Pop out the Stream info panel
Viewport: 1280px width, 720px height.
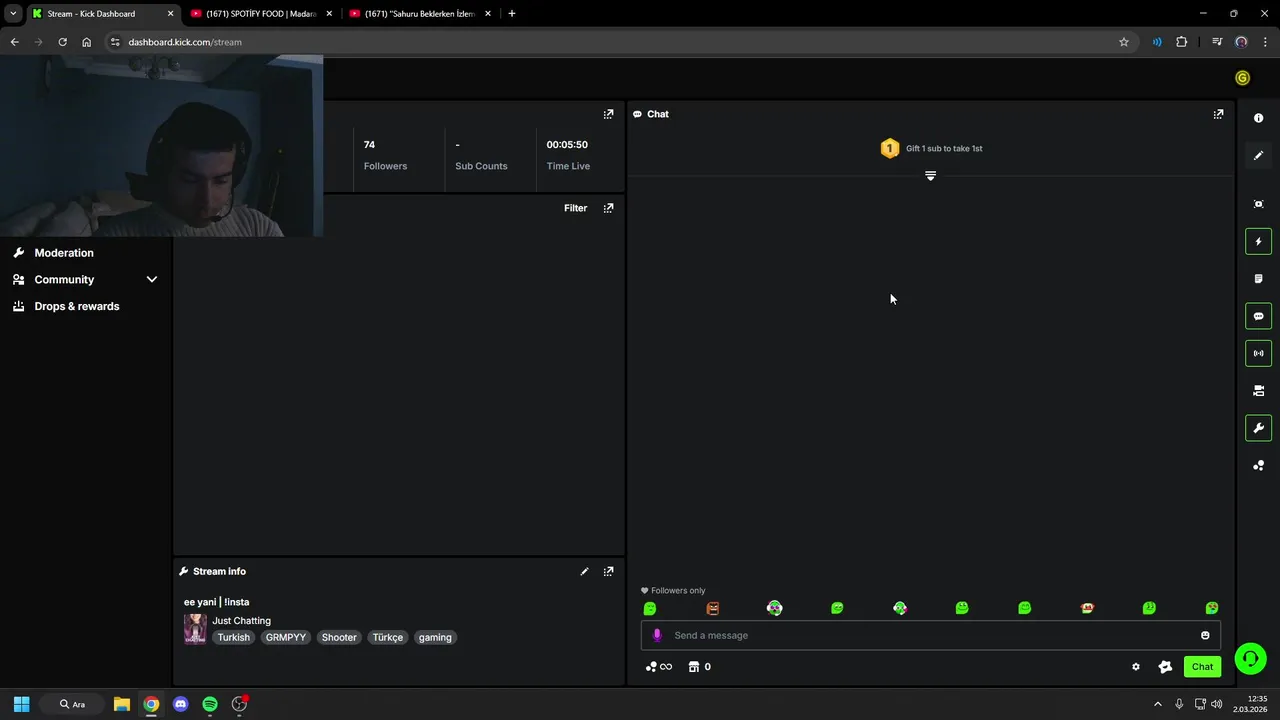click(608, 571)
